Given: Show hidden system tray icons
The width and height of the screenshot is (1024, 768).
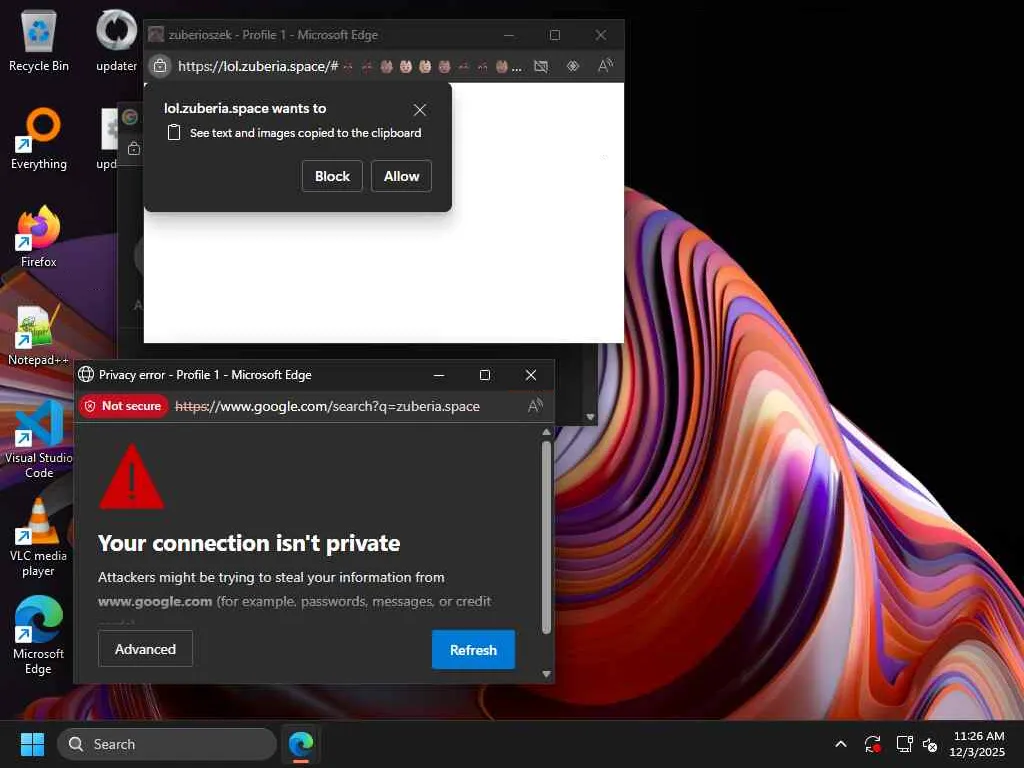Looking at the screenshot, I should pyautogui.click(x=841, y=744).
